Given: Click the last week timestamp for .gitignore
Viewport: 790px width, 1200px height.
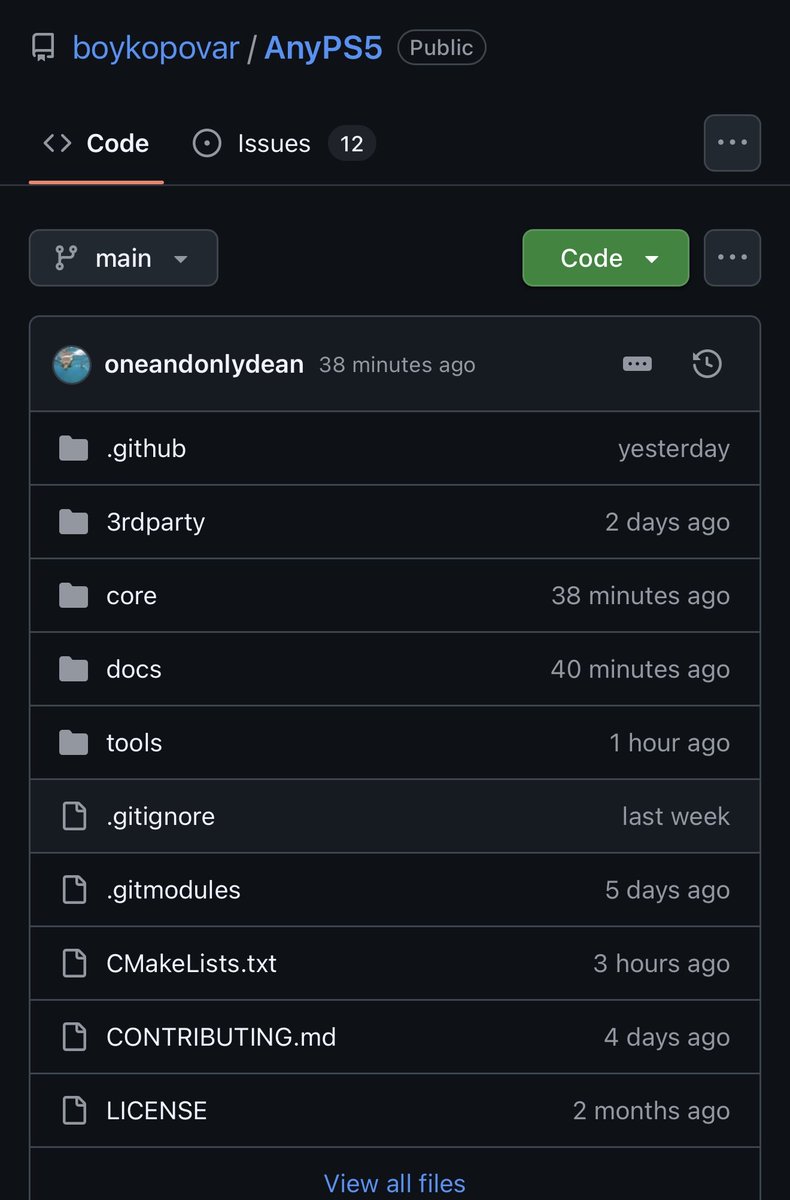Looking at the screenshot, I should point(676,816).
